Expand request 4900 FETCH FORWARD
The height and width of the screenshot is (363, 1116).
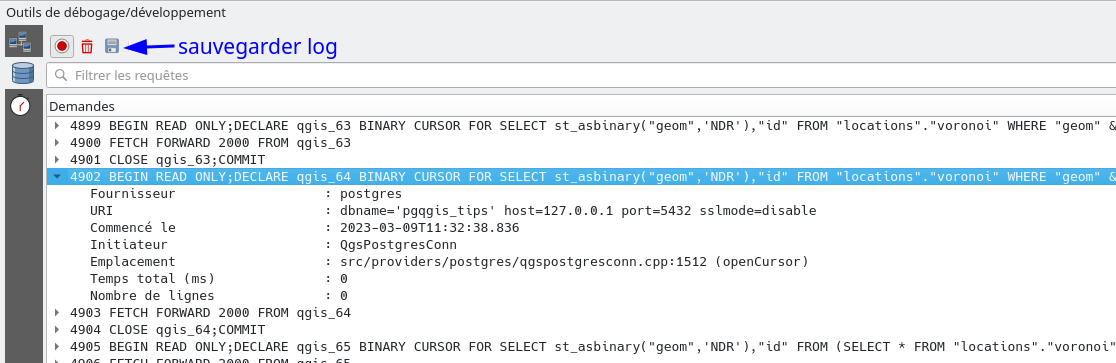point(57,142)
